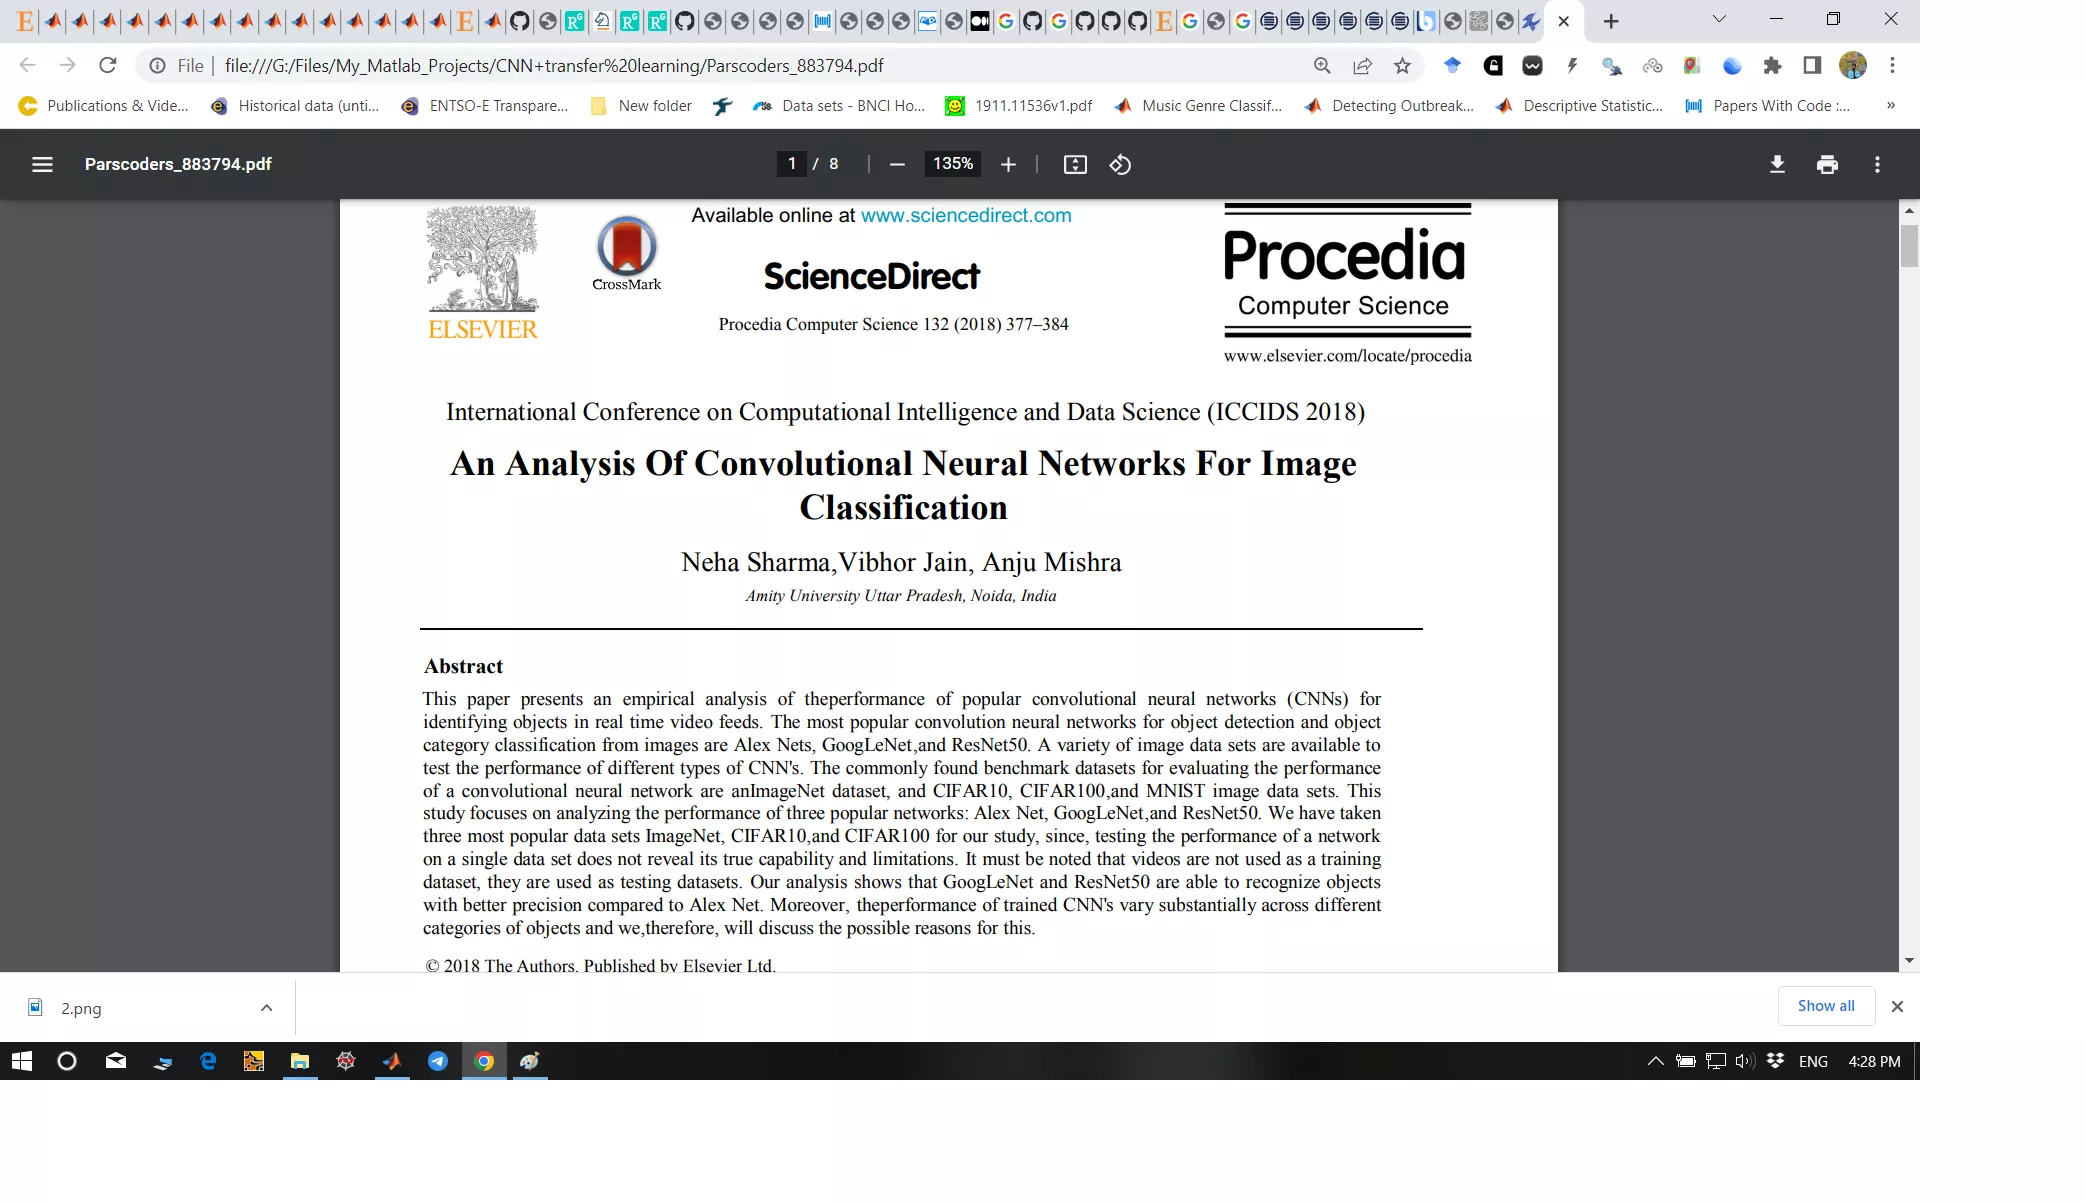Rotate the PDF counterclockwise
The image size is (2086, 1202).
[1120, 164]
